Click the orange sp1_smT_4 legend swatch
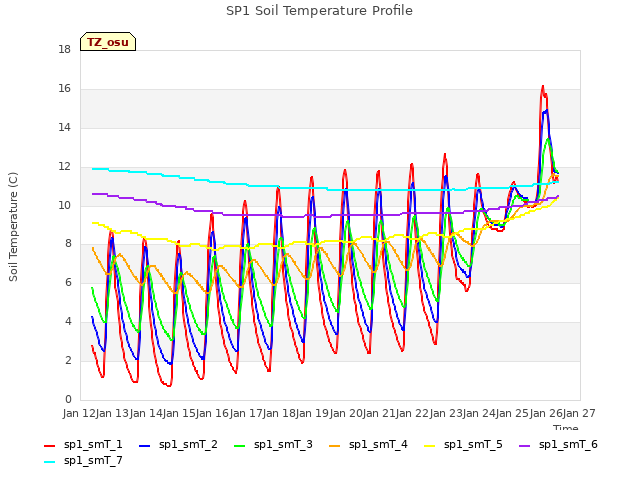Image resolution: width=640 pixels, height=480 pixels. [335, 446]
